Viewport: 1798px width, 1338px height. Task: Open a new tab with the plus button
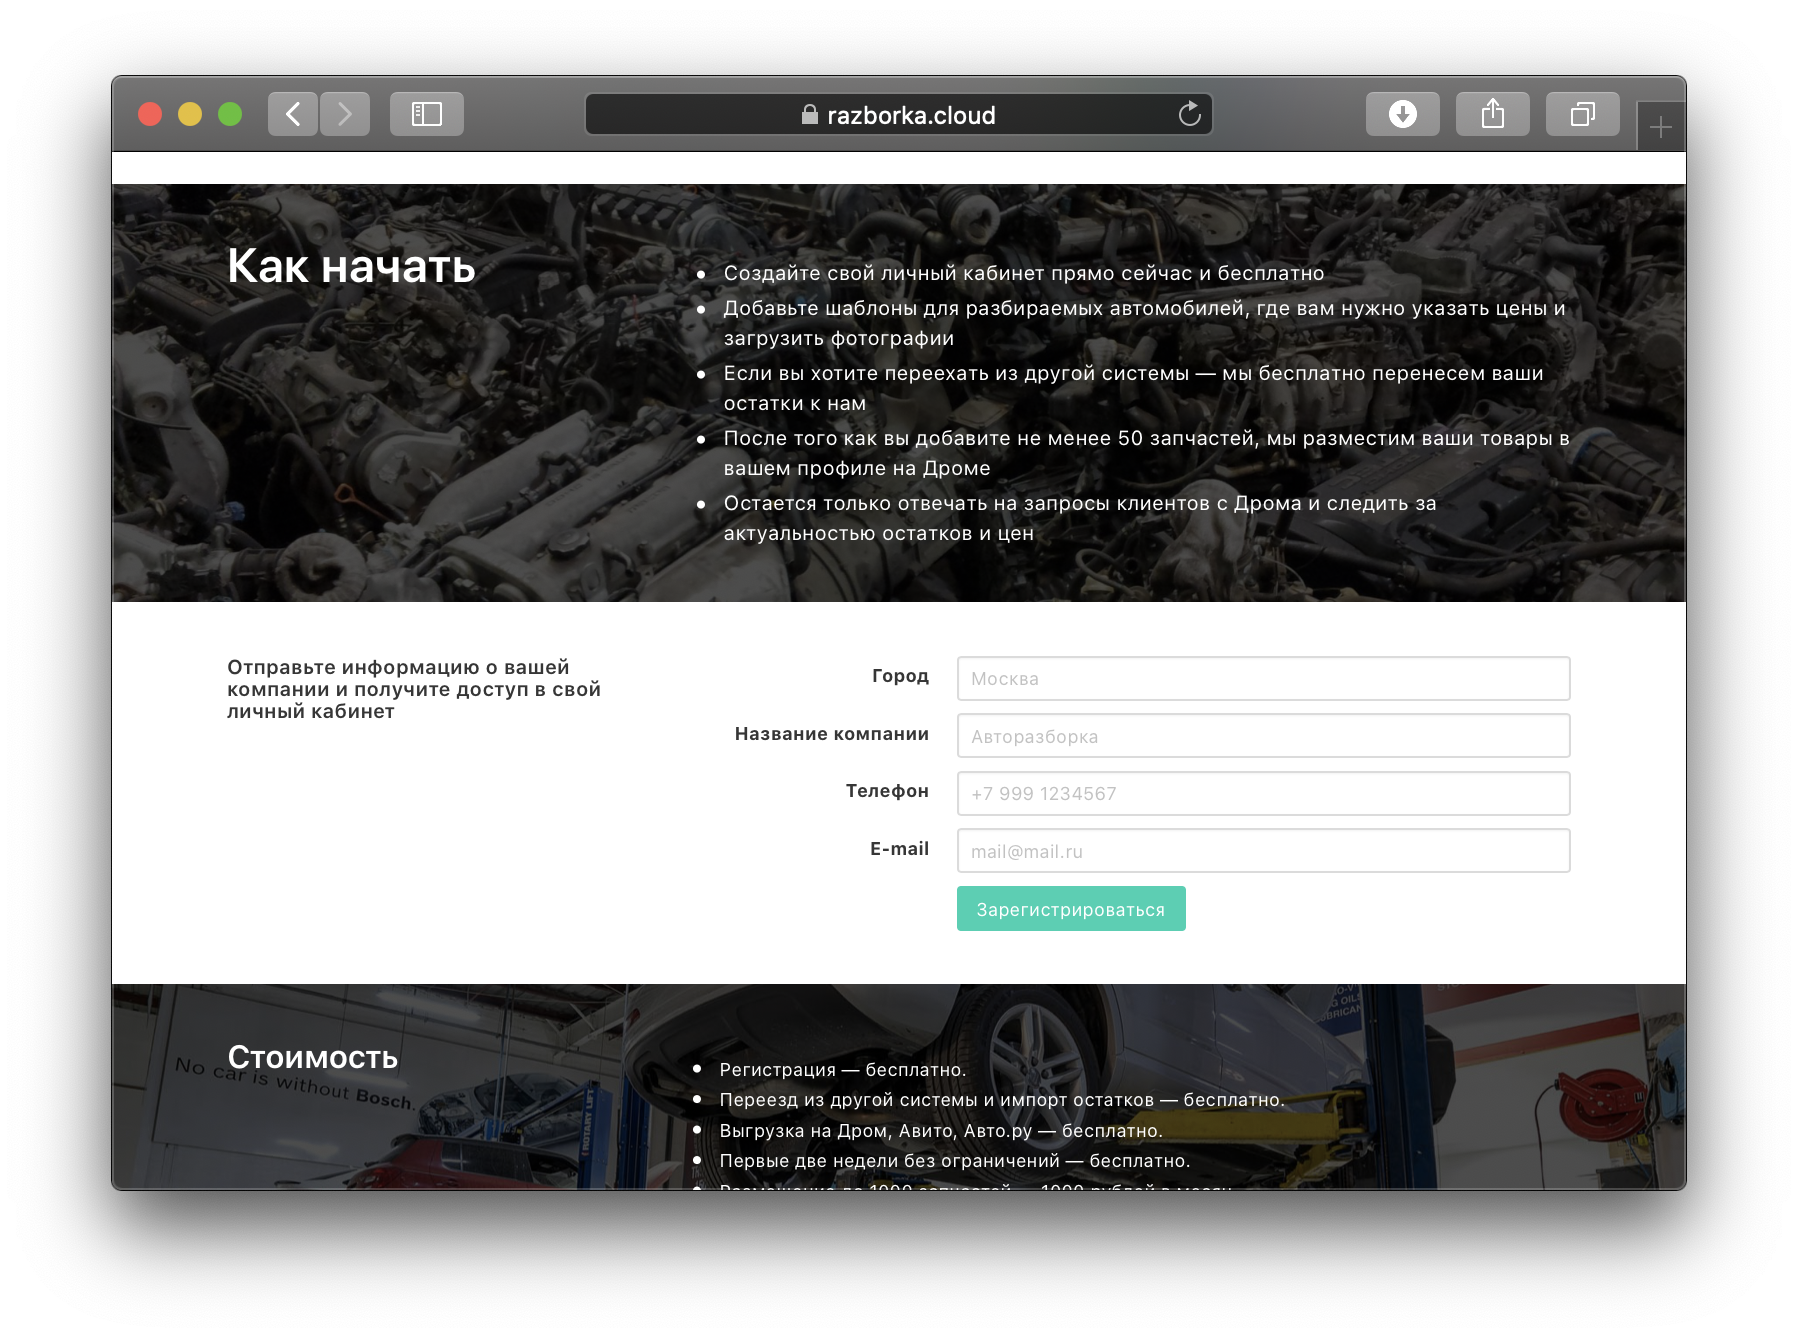click(x=1660, y=127)
